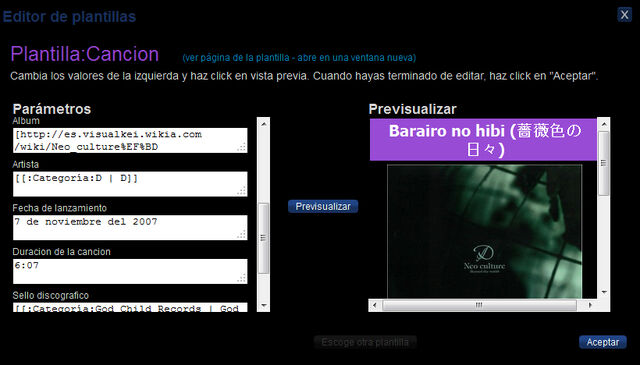Screen dimensions: 640x365
Task: Focus the 'Duracion de la cancion' field
Action: click(x=130, y=272)
